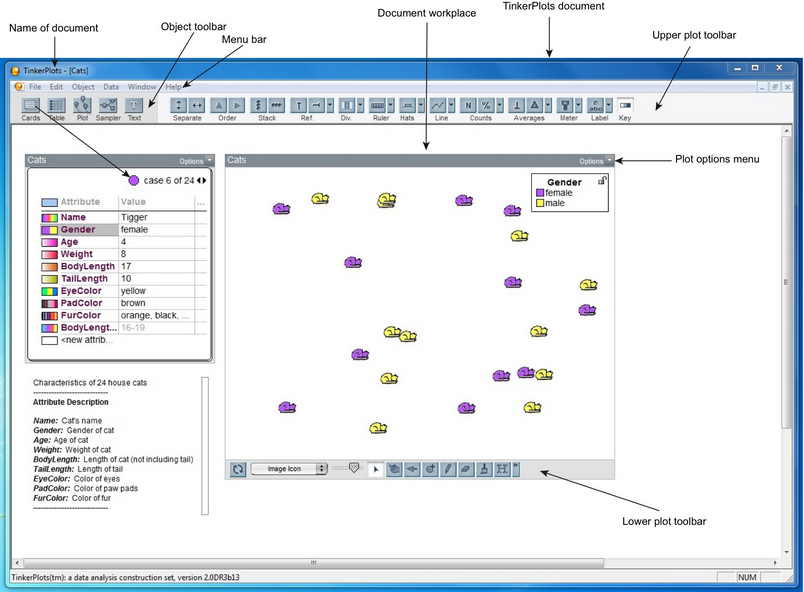Click the Label button
This screenshot has height=592, width=804.
[595, 106]
